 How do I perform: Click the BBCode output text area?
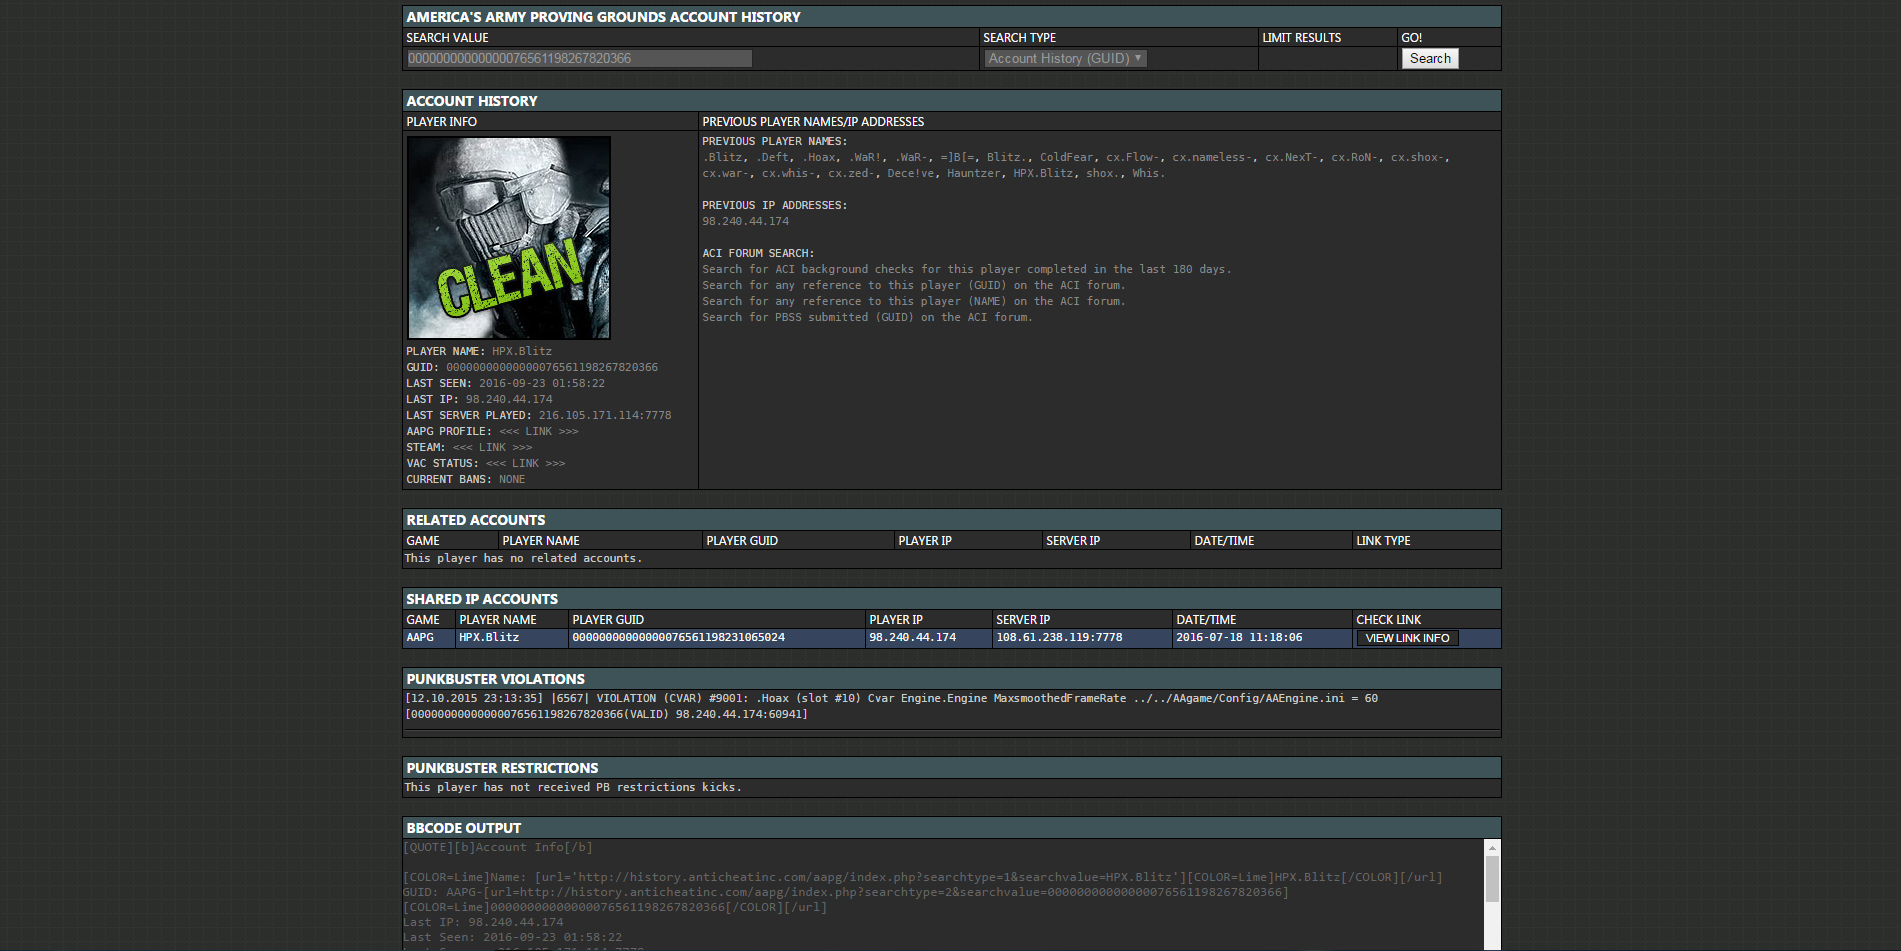point(943,894)
